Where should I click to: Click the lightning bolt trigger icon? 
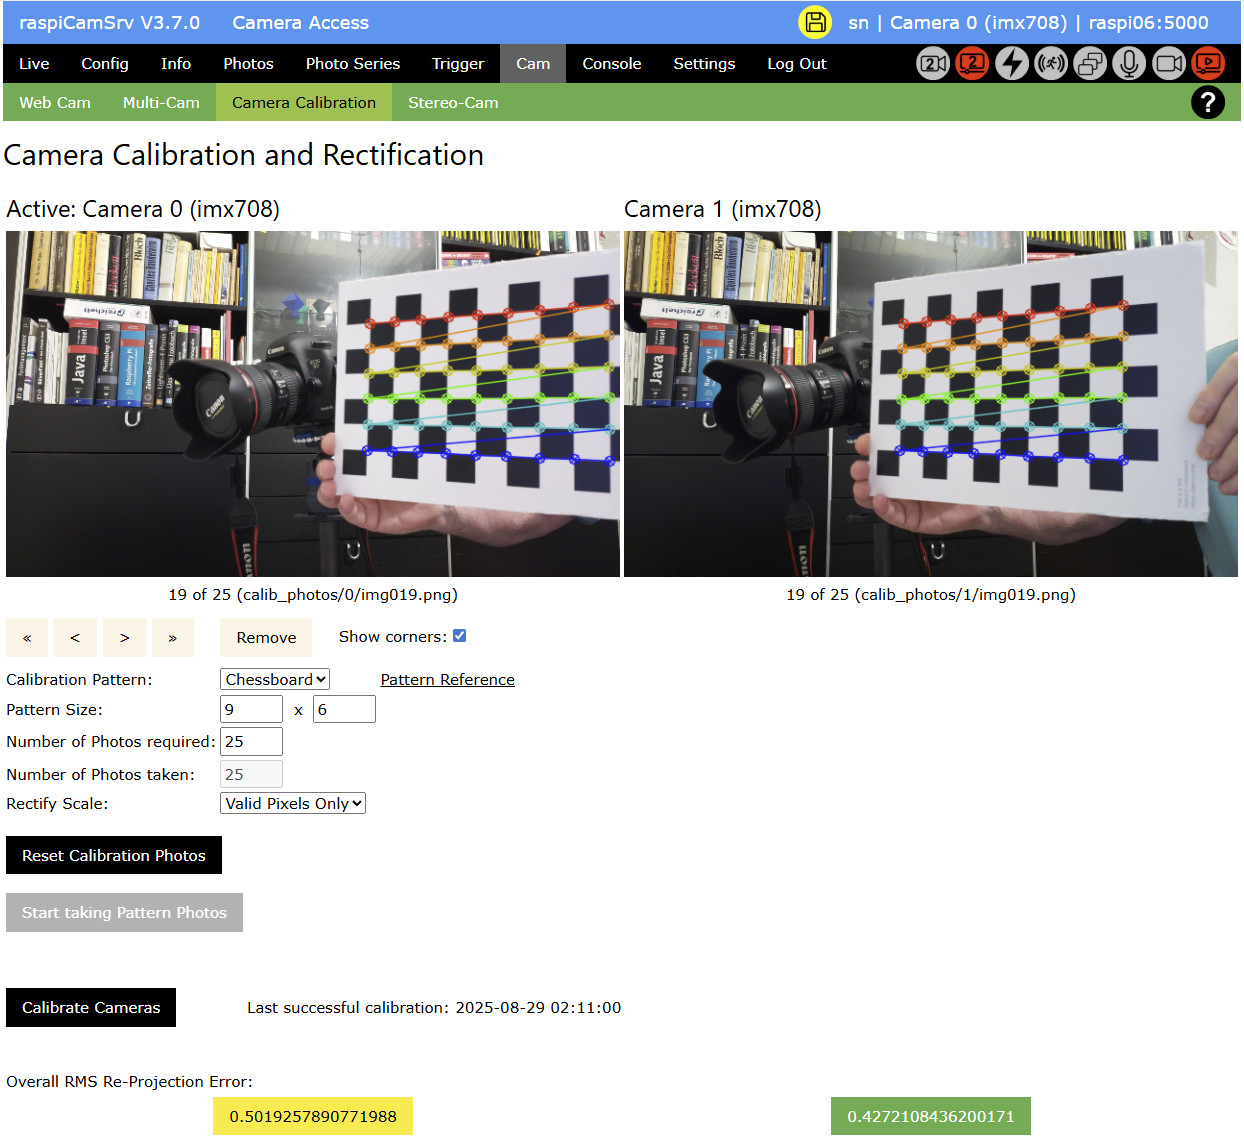point(1011,64)
